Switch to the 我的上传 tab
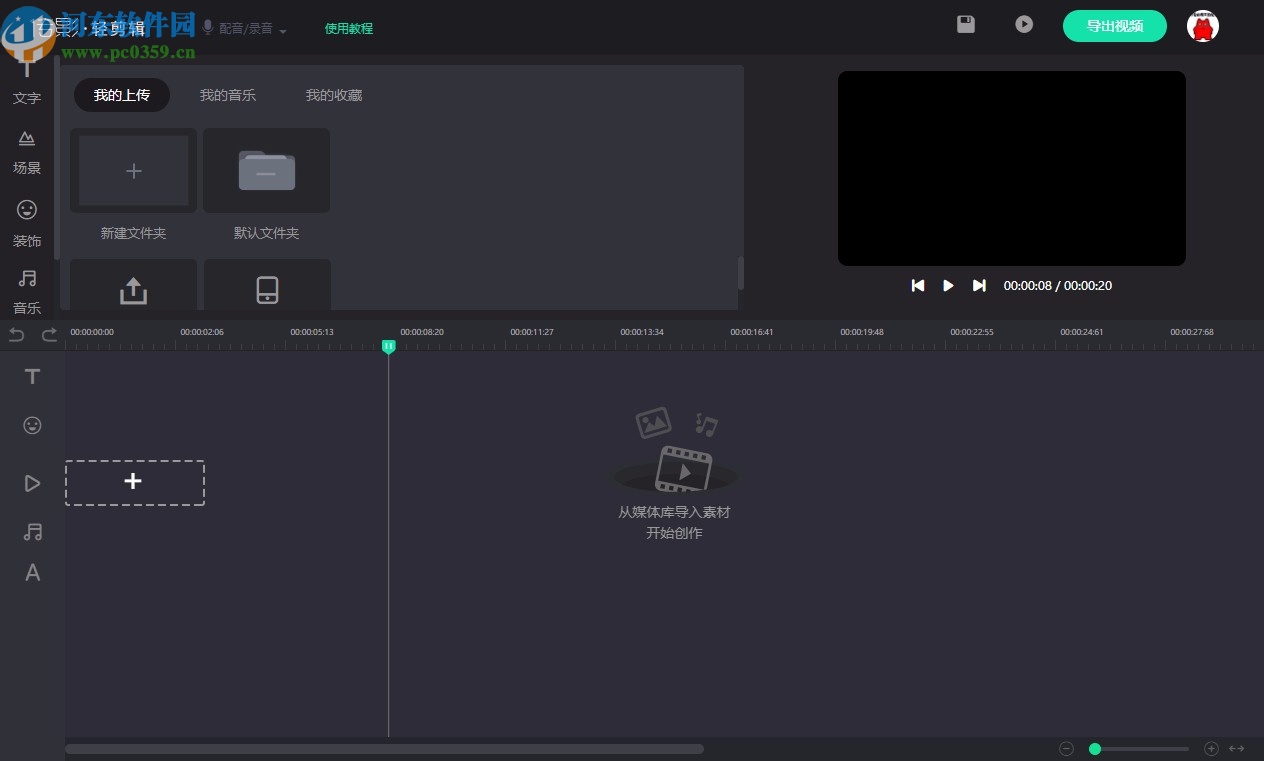Image resolution: width=1264 pixels, height=761 pixels. pyautogui.click(x=122, y=95)
